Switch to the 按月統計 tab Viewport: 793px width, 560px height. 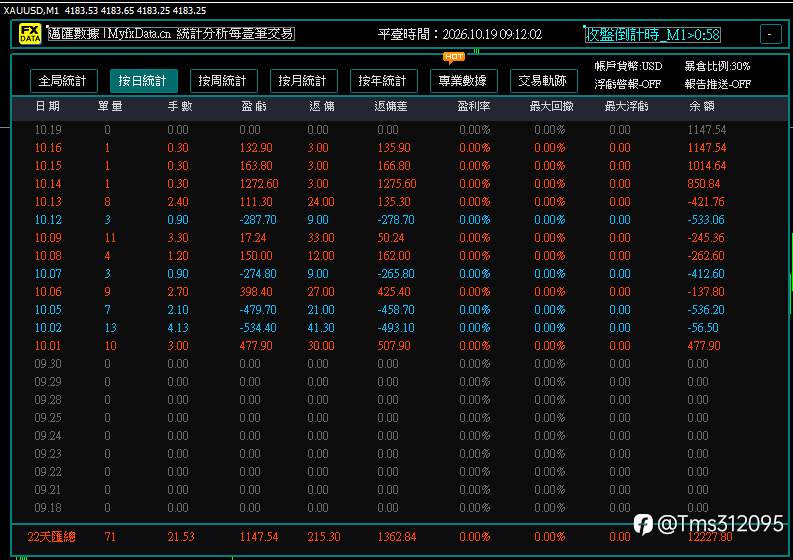click(303, 81)
